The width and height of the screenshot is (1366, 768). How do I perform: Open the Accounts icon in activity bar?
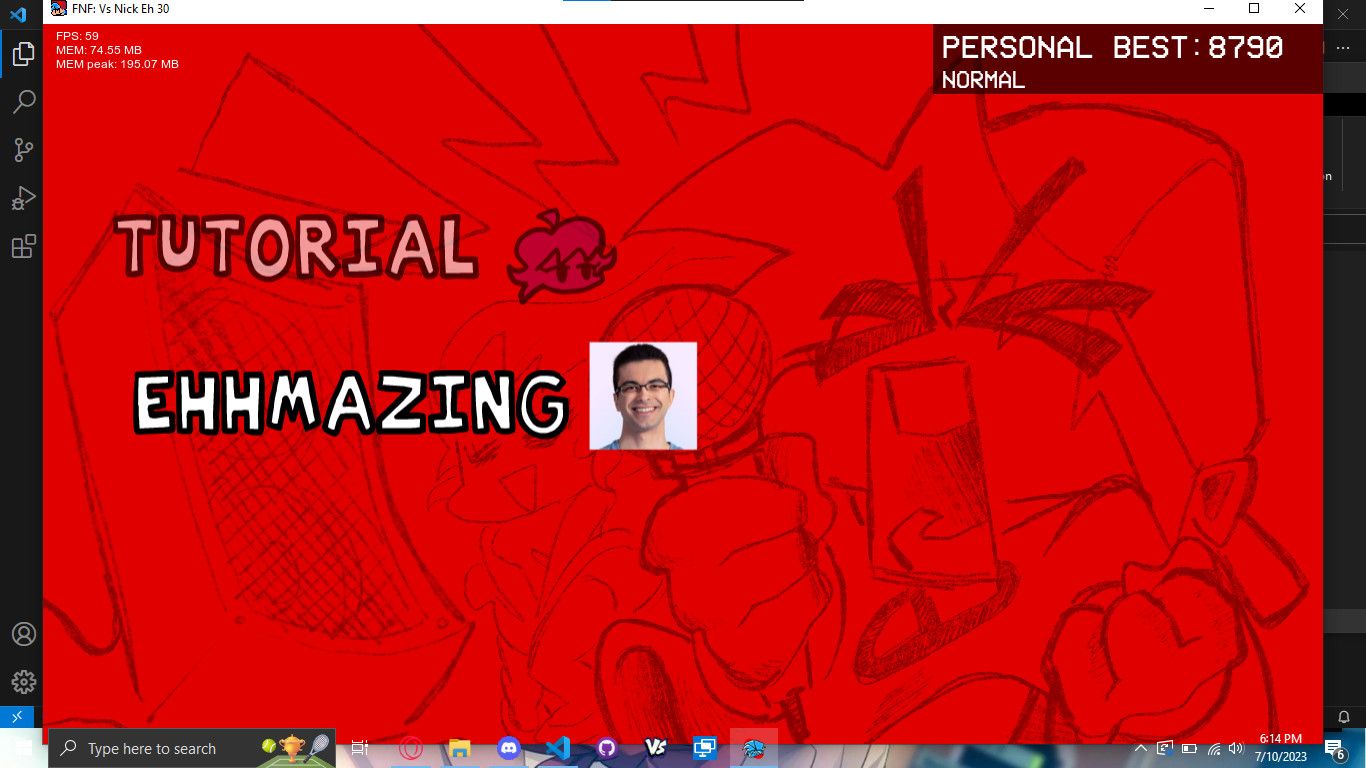23,634
